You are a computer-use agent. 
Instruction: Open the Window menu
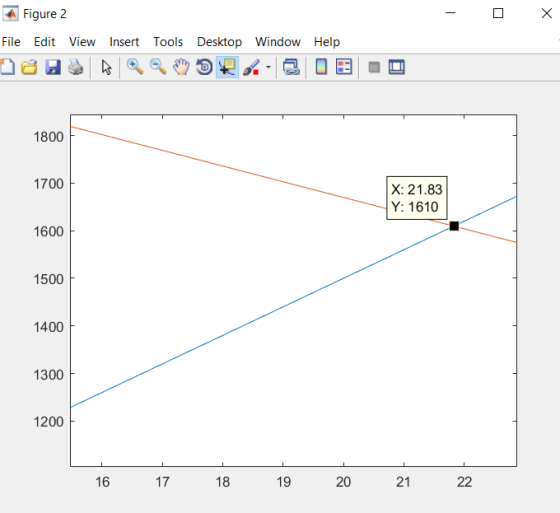pyautogui.click(x=278, y=42)
